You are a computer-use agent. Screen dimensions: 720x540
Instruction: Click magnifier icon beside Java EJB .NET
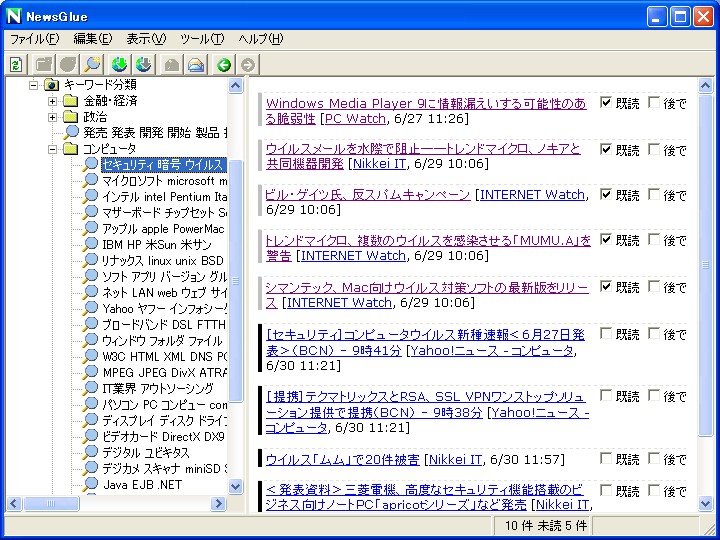coord(90,484)
